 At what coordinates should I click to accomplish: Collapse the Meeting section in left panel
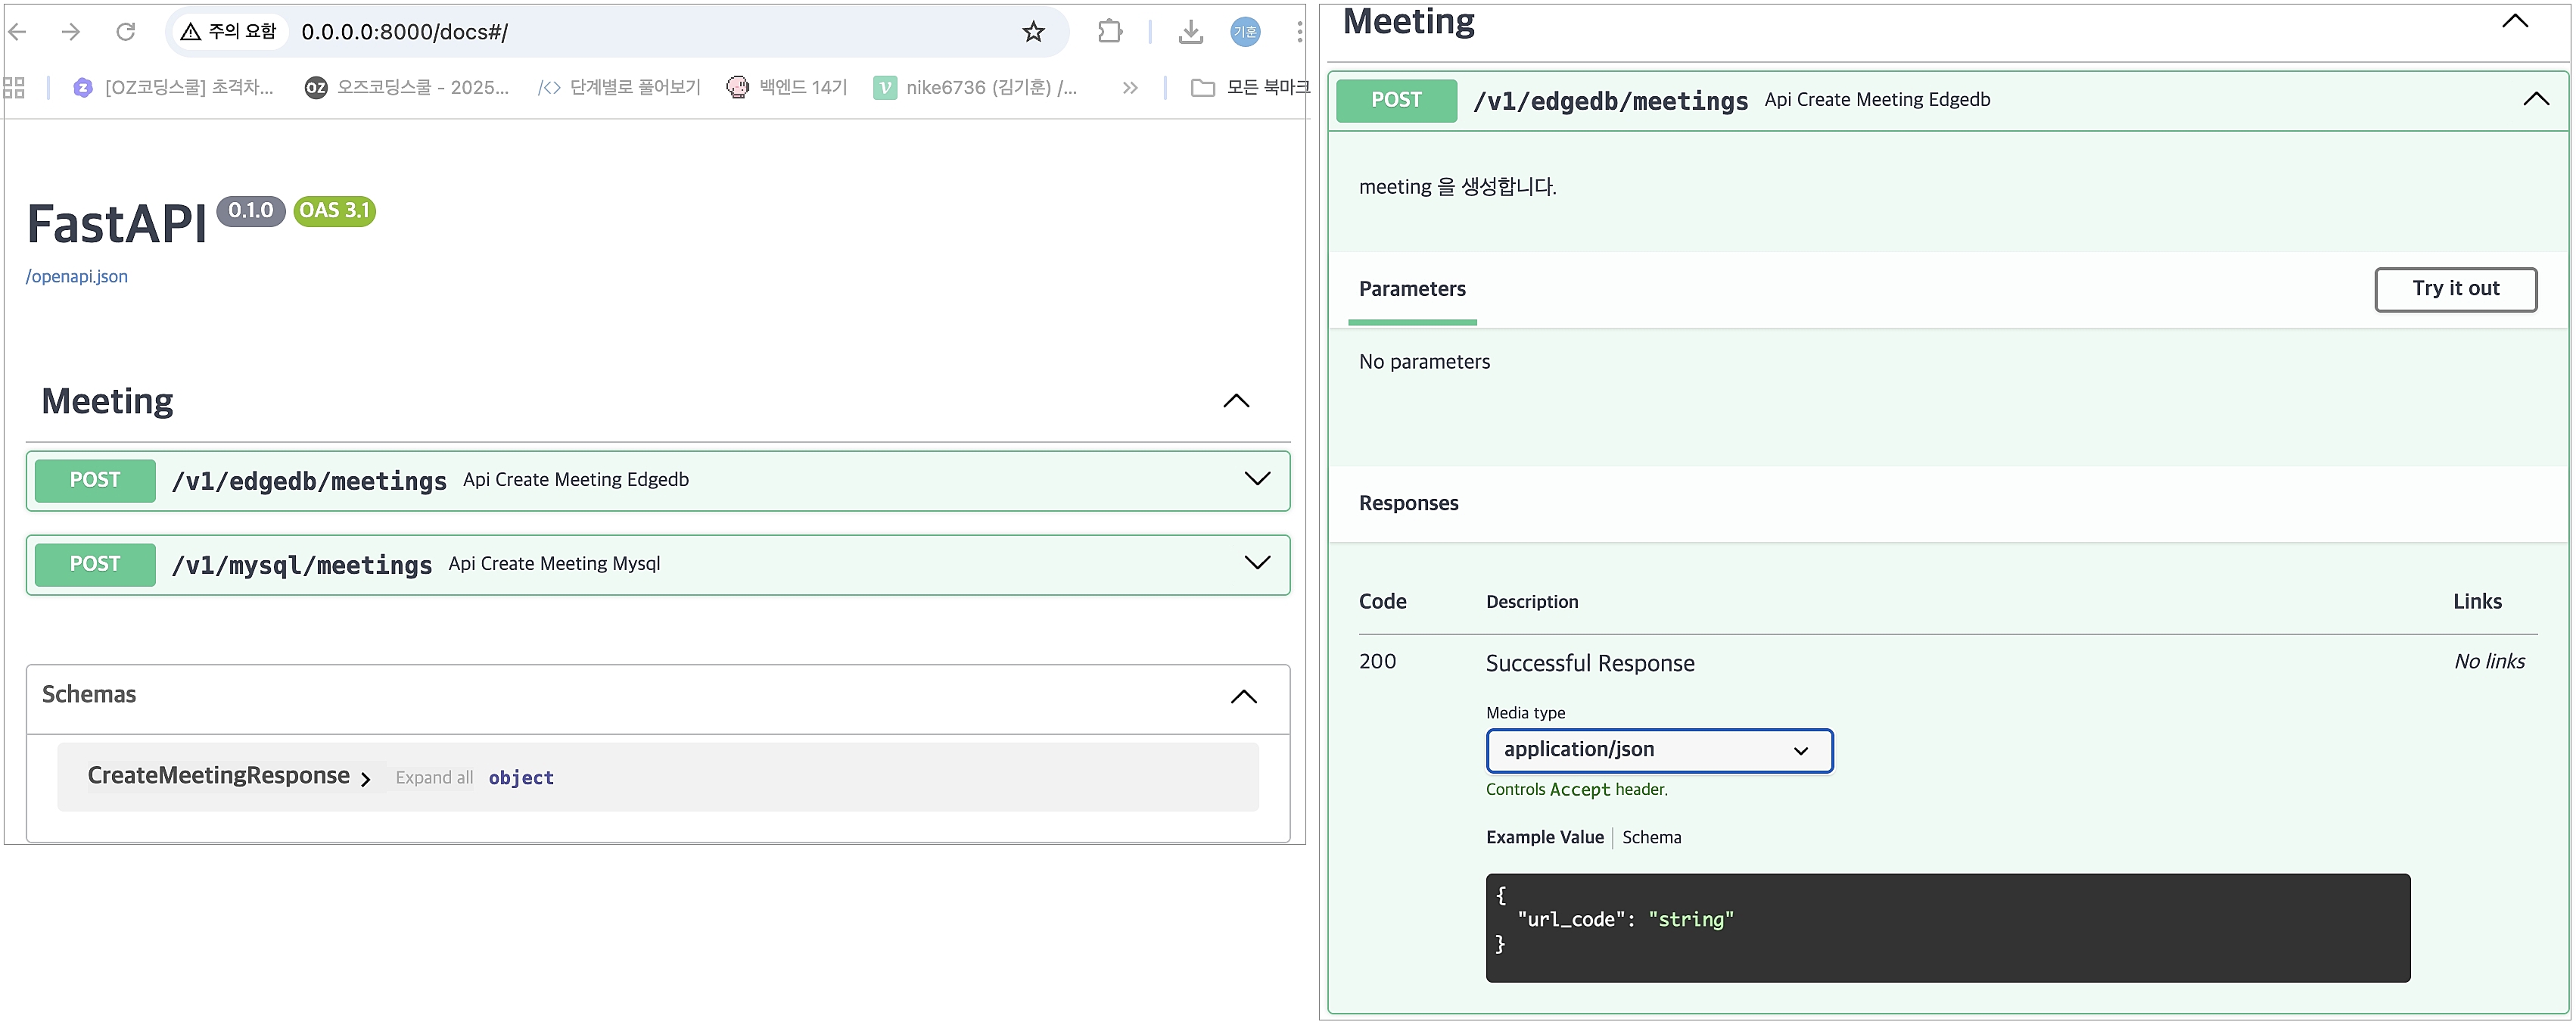(x=1236, y=401)
